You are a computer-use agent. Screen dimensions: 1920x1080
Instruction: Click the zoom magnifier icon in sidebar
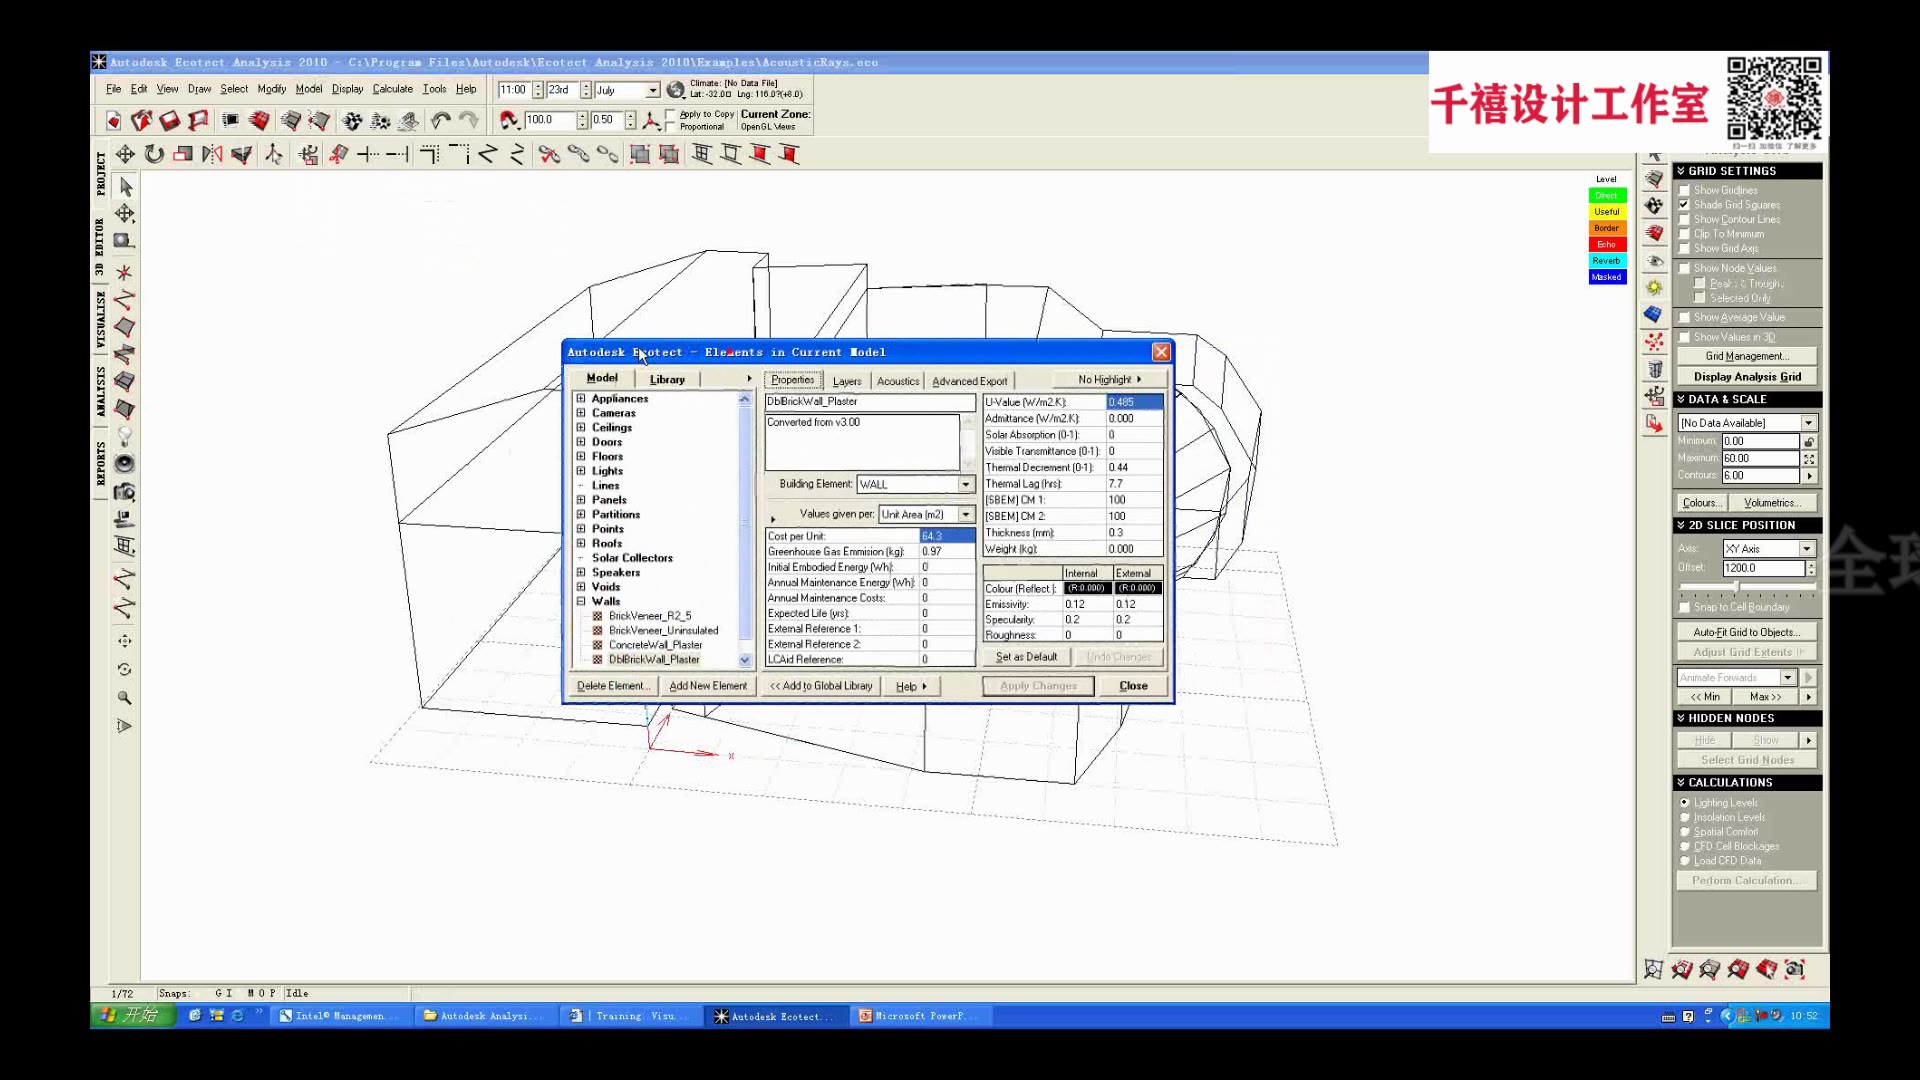(124, 698)
